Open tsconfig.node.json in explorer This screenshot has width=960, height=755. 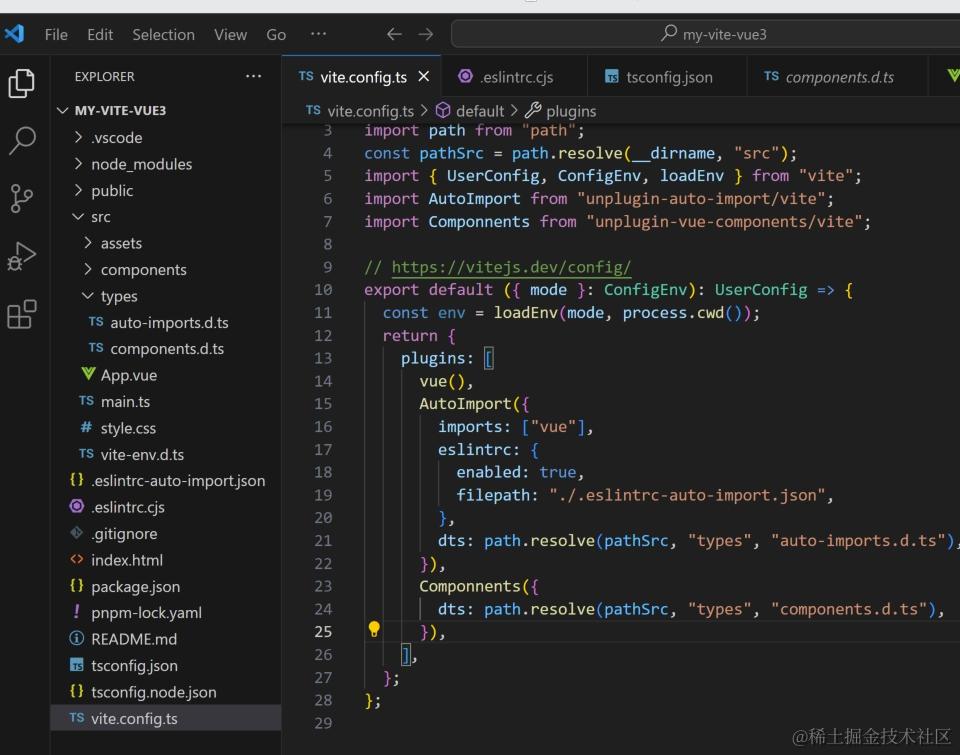(x=154, y=692)
